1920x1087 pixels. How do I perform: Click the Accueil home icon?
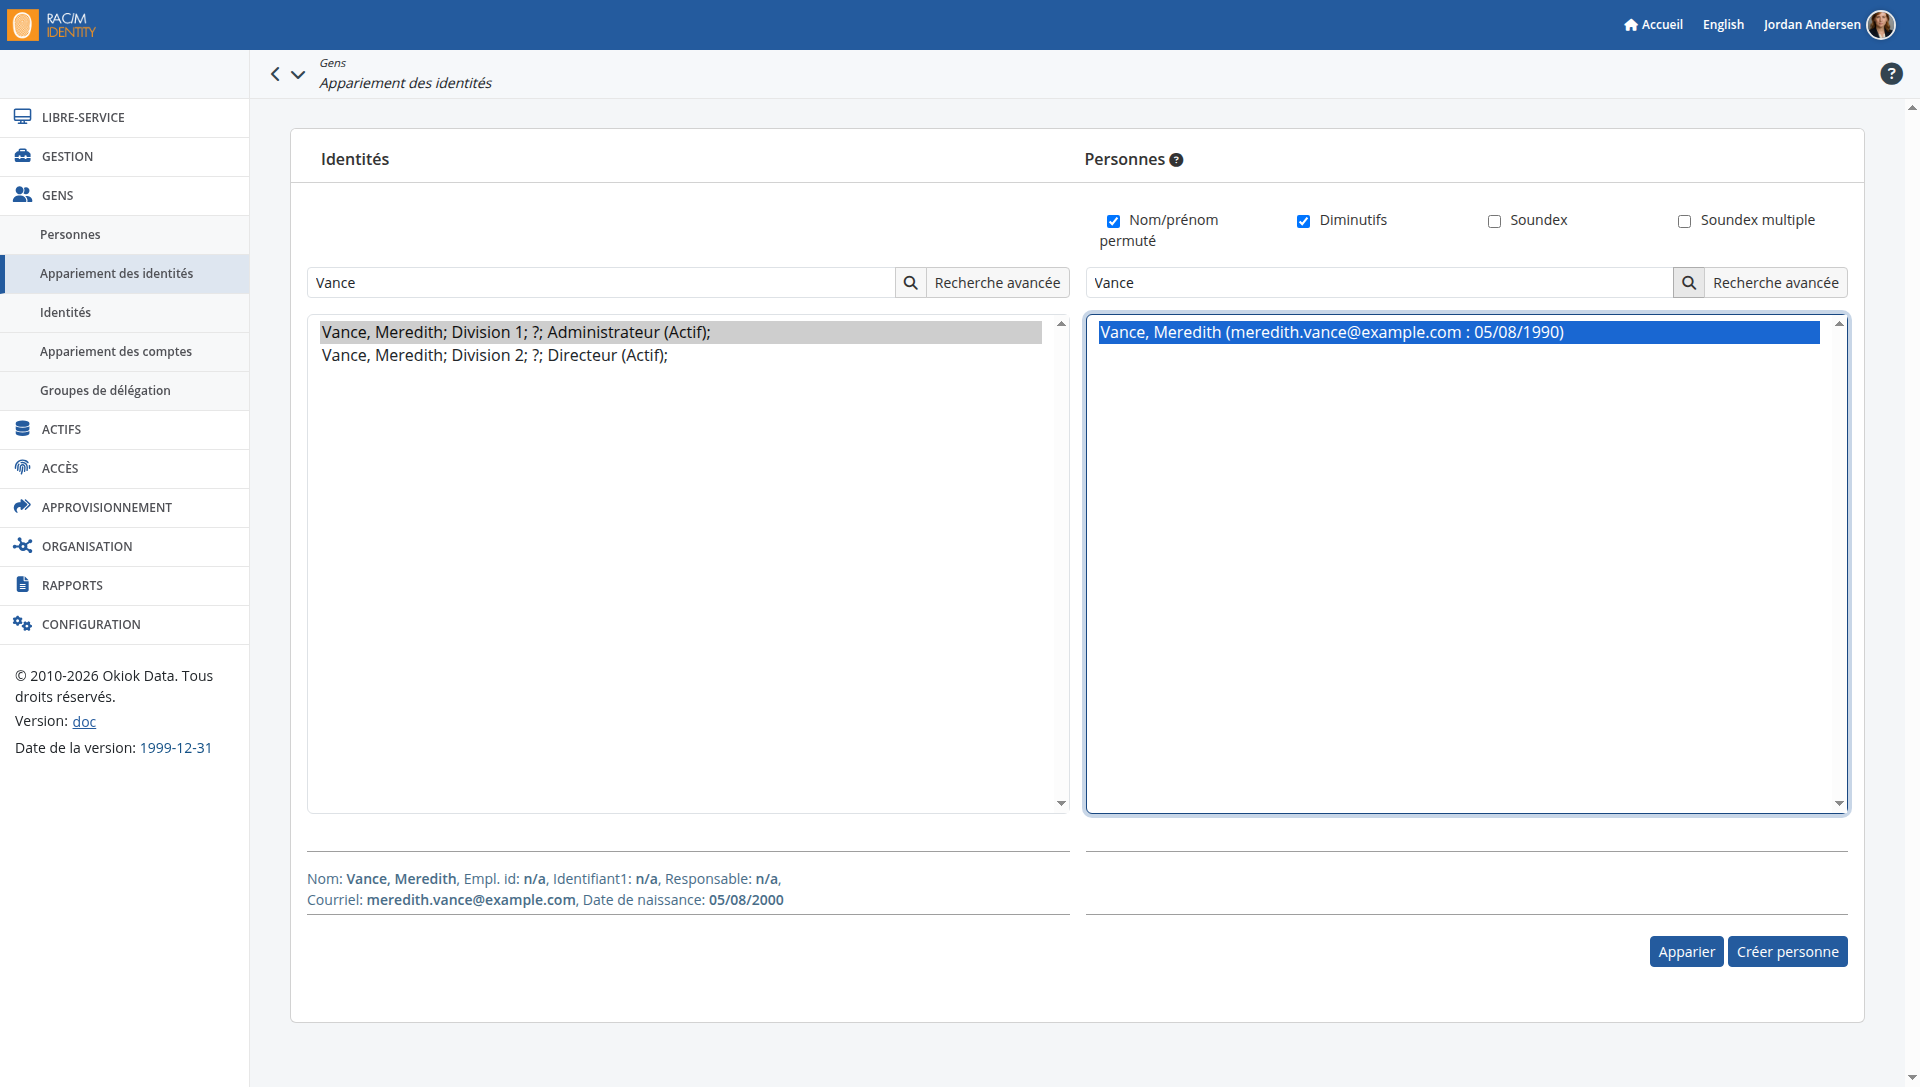pyautogui.click(x=1631, y=25)
